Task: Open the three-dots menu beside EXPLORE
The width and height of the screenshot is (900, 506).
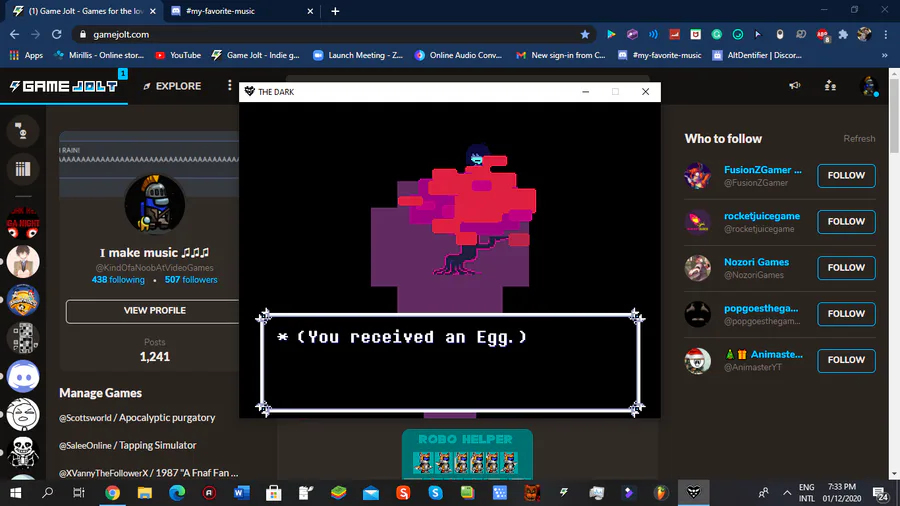Action: (x=230, y=85)
